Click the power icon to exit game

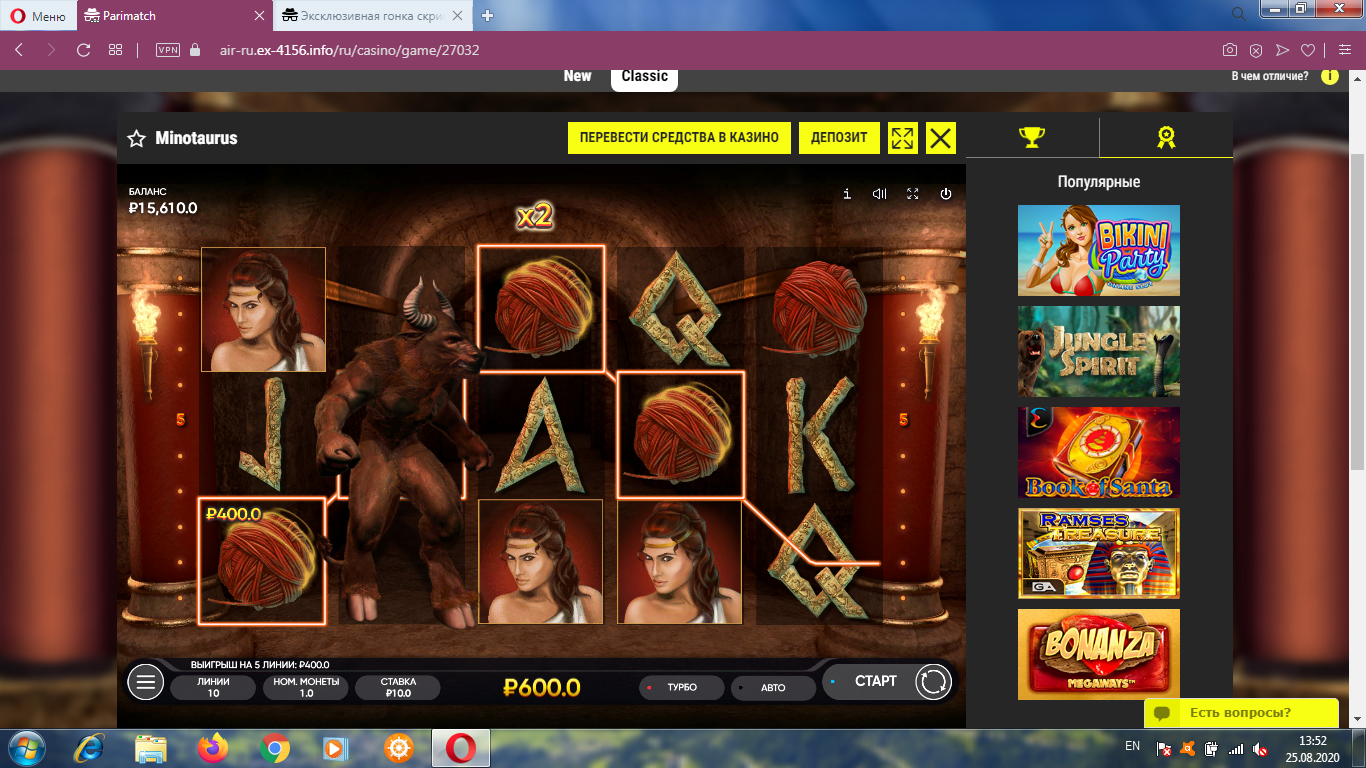(946, 194)
